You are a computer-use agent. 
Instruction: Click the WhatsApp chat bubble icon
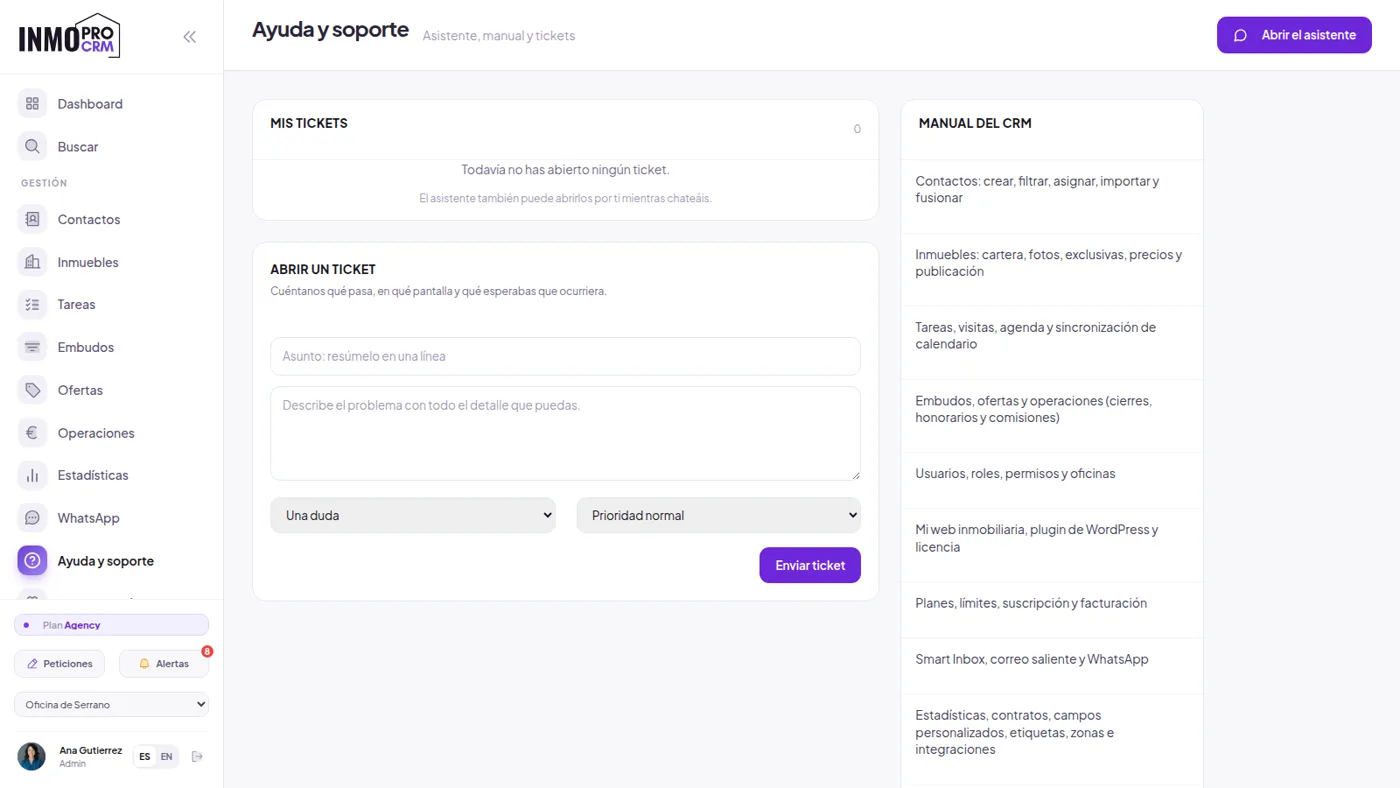click(32, 518)
